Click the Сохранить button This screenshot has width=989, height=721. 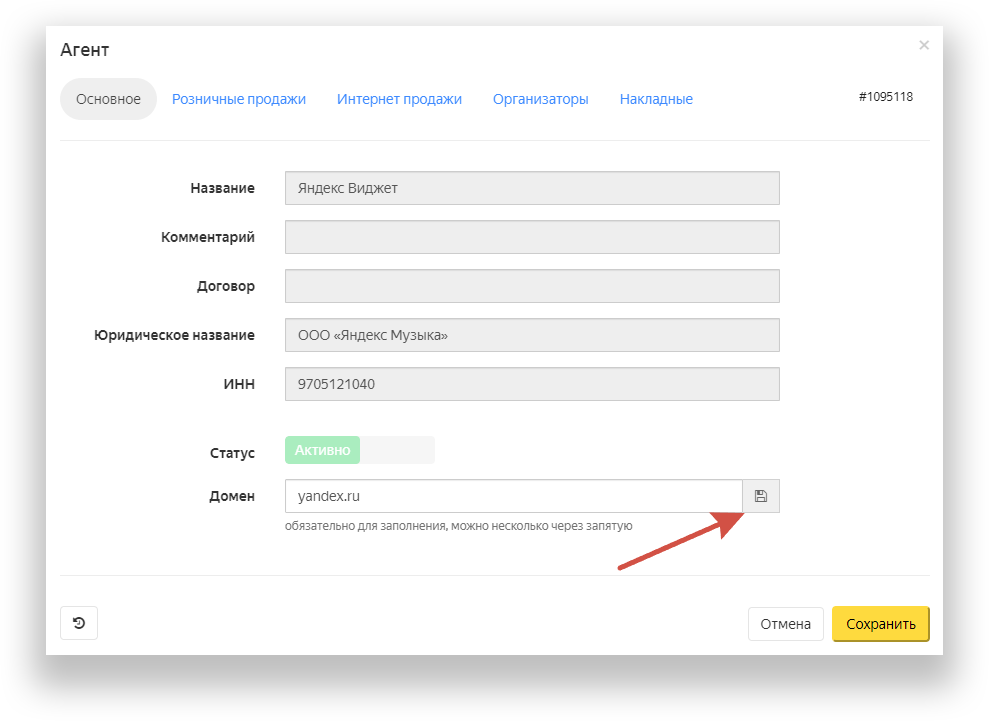881,624
